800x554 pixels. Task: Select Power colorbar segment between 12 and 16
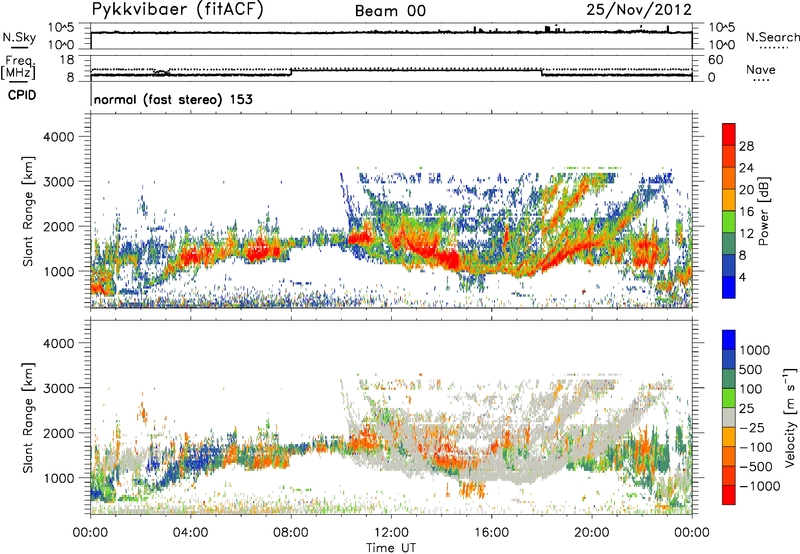point(729,221)
